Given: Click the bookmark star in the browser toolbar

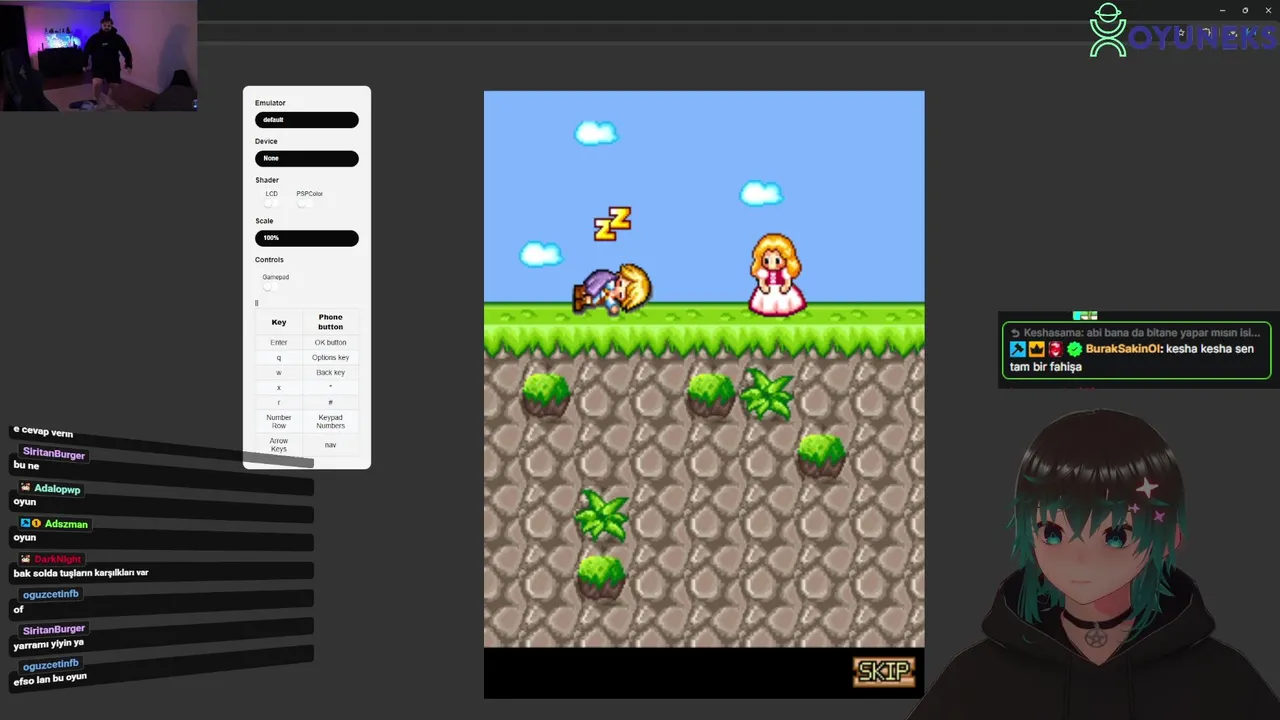Looking at the screenshot, I should point(1181,33).
